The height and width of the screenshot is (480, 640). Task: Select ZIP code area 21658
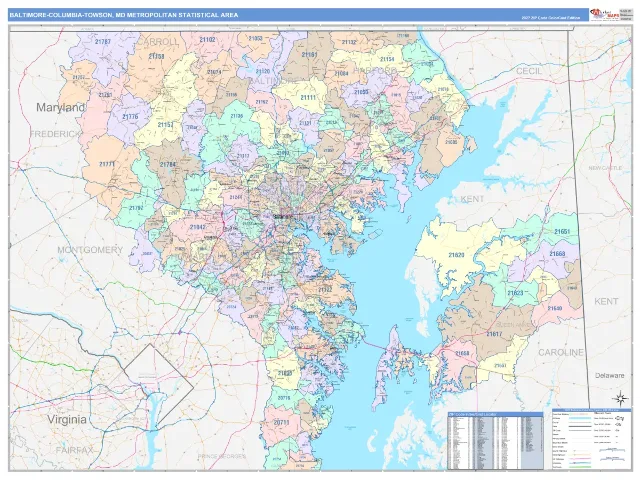point(462,353)
